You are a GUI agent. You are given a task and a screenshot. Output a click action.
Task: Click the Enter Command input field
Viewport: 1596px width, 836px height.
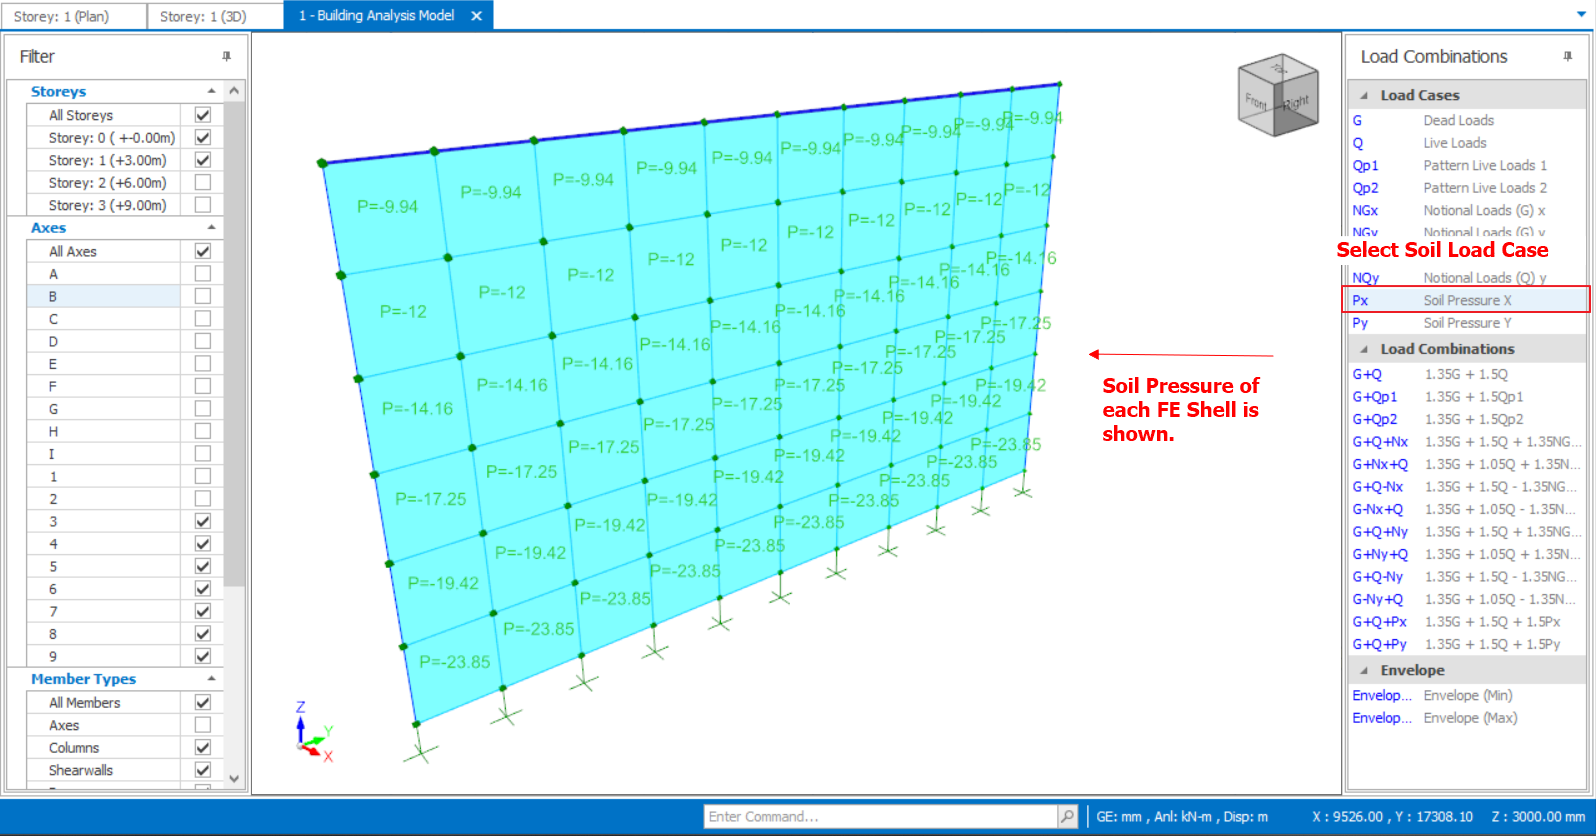[x=880, y=817]
